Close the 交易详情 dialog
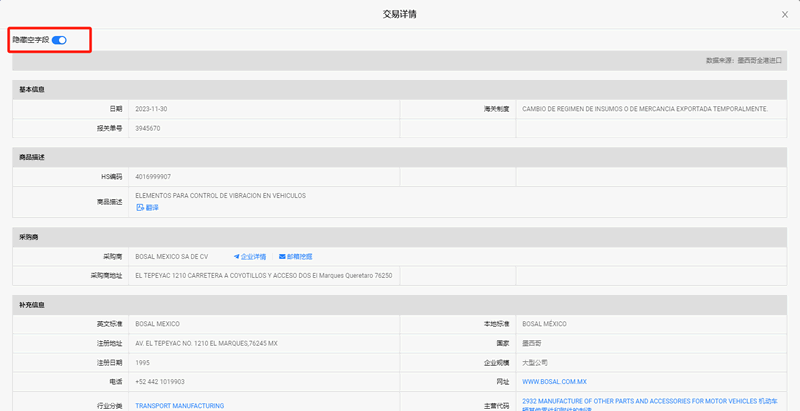Image resolution: width=800 pixels, height=411 pixels. [785, 15]
